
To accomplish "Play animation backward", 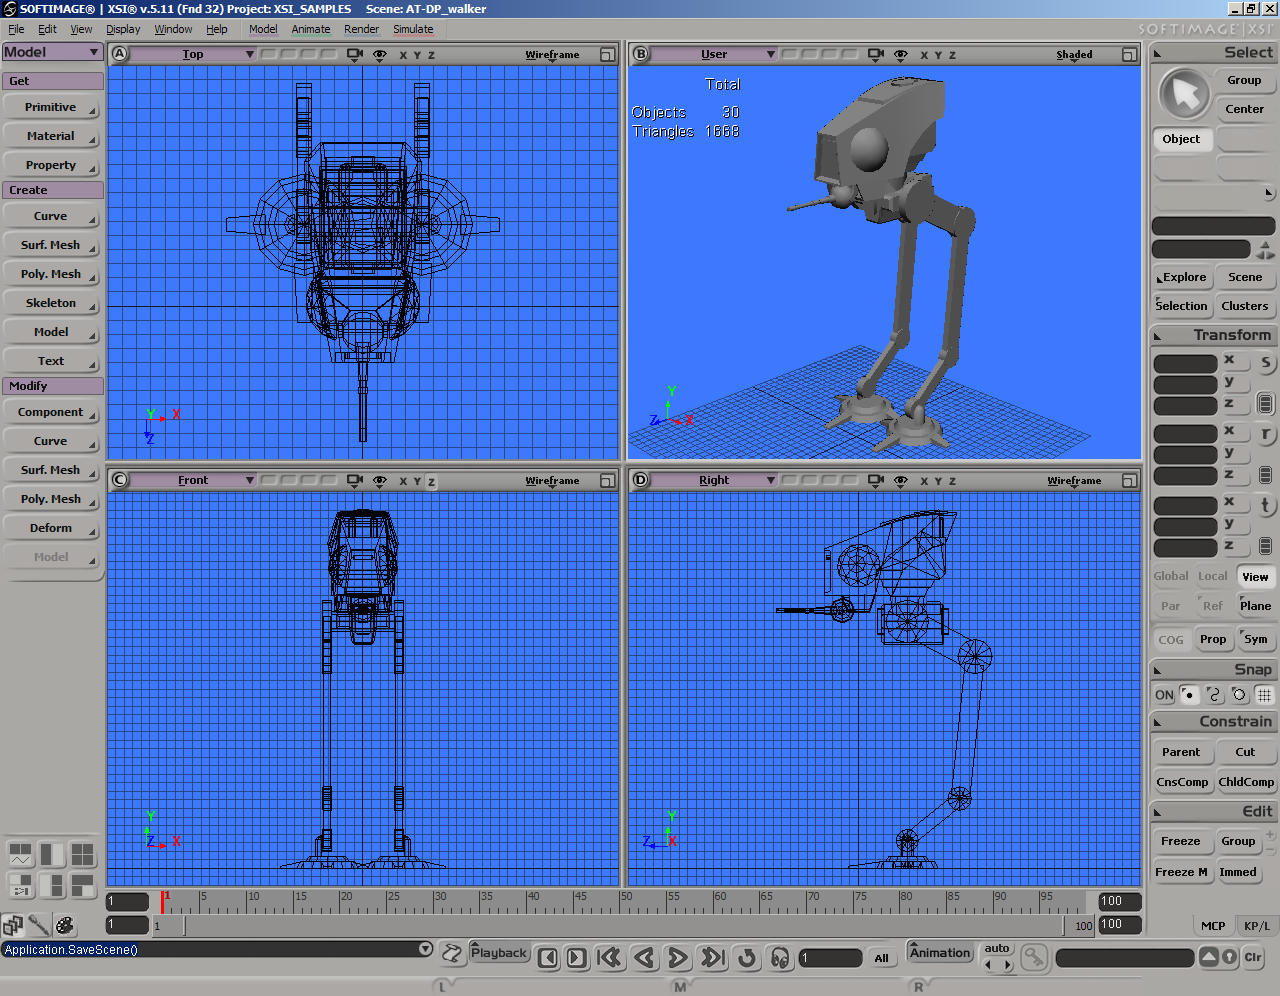I will pyautogui.click(x=644, y=958).
